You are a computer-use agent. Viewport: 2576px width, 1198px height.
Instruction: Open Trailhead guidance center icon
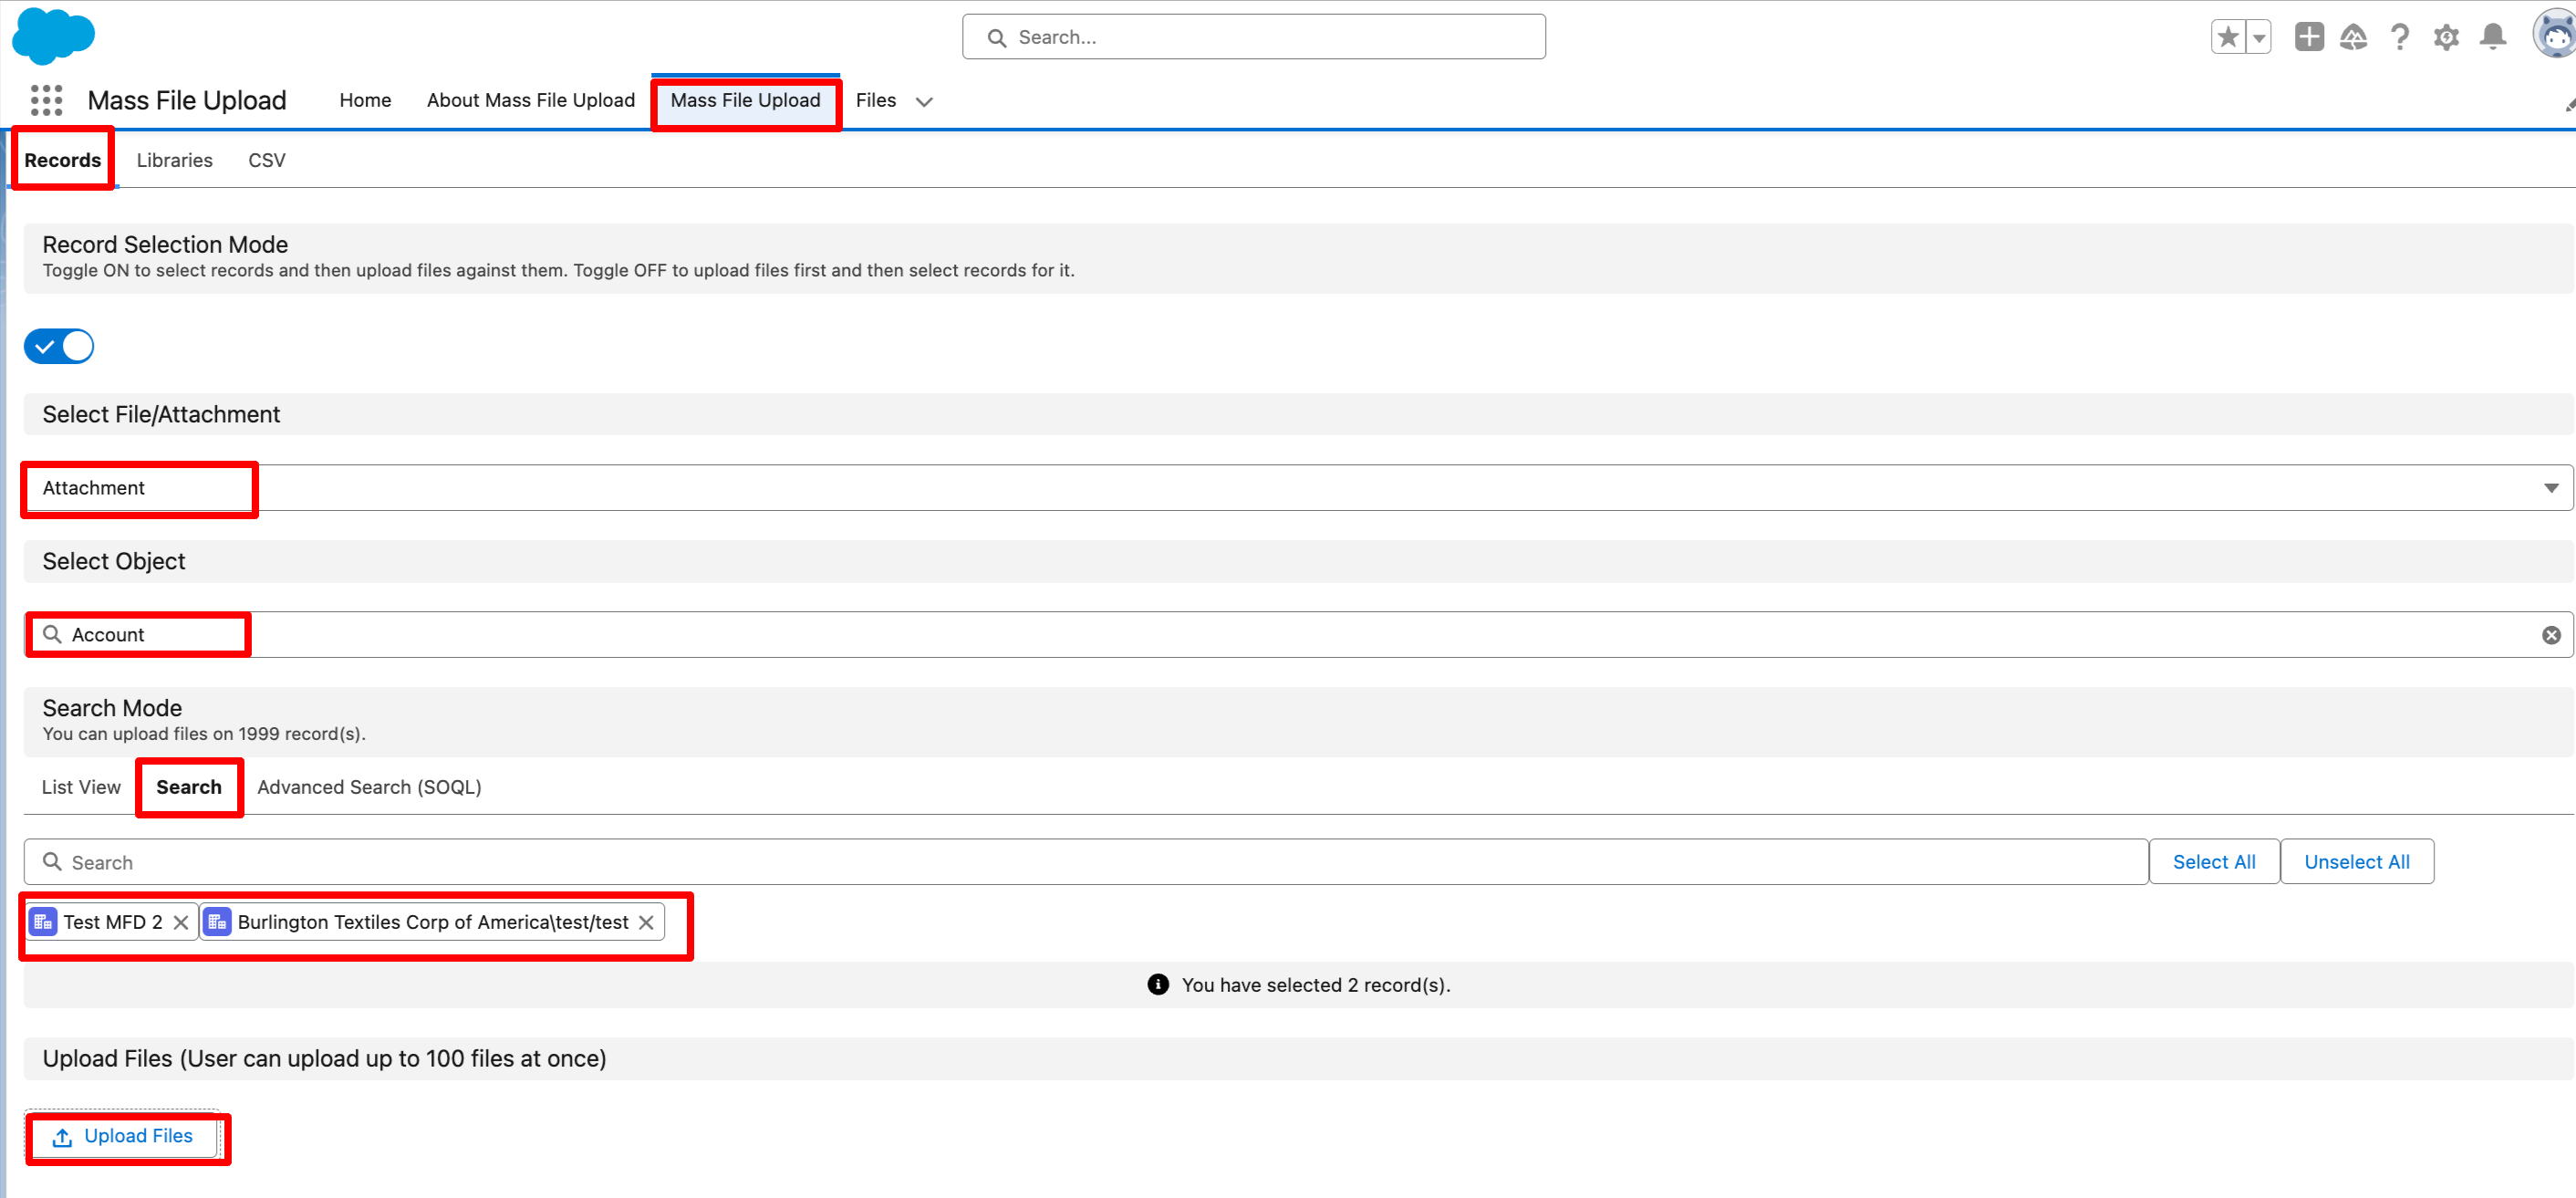click(2353, 37)
